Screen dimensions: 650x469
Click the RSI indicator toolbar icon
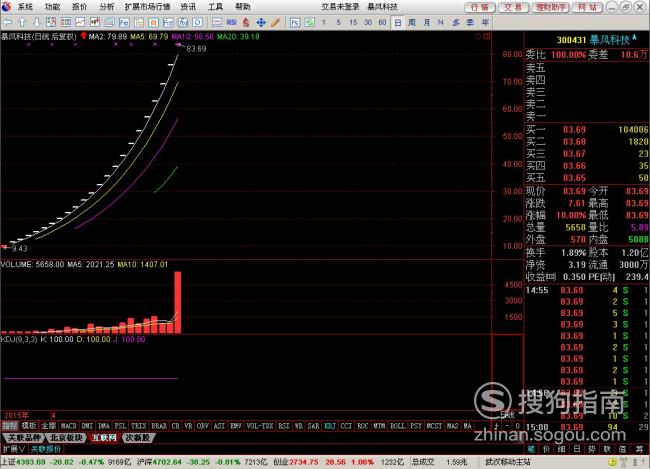tap(231, 22)
